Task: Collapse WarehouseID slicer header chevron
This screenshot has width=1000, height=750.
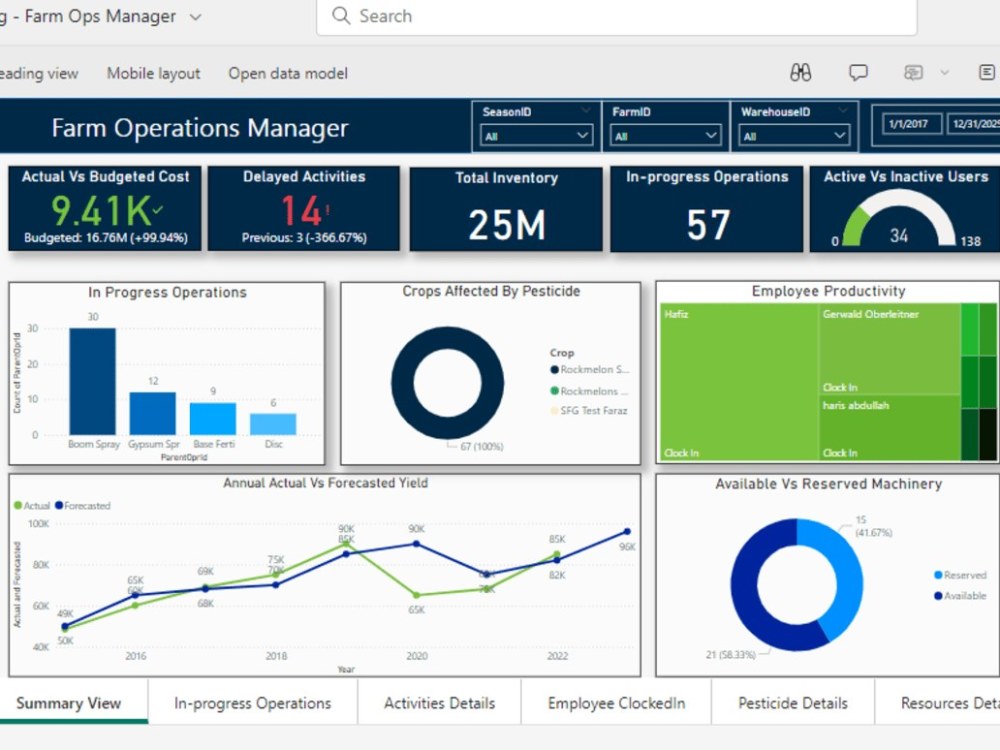Action: coord(843,110)
